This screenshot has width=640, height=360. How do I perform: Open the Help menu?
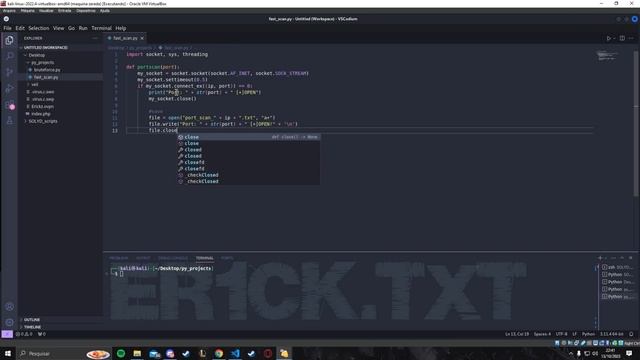pyautogui.click(x=120, y=28)
